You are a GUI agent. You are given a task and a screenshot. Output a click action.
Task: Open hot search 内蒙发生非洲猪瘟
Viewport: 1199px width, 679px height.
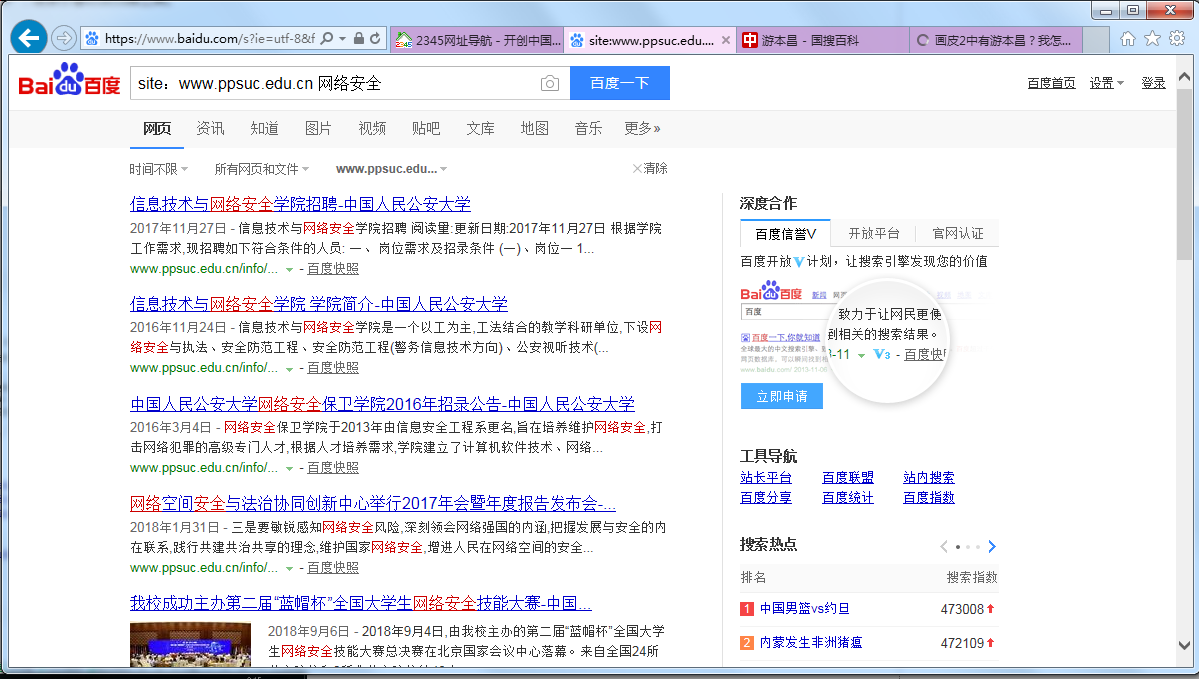tap(811, 643)
